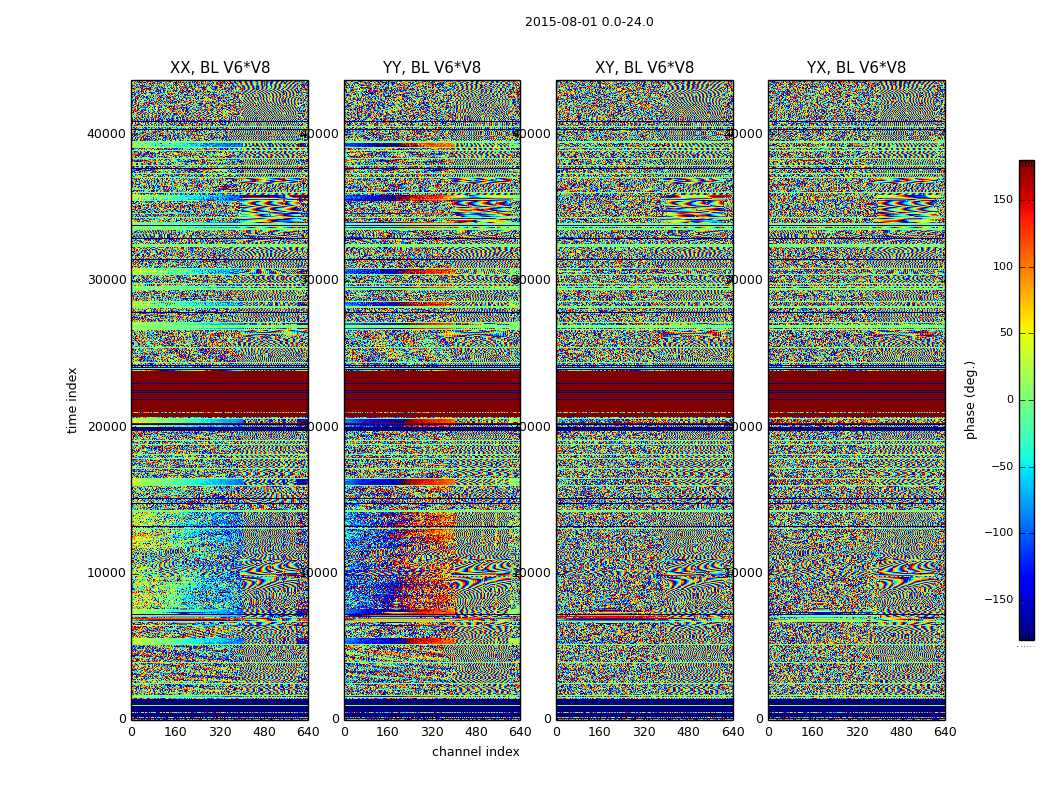Click the XX plot x-tick 320
Image resolution: width=1050 pixels, height=800 pixels.
click(220, 732)
